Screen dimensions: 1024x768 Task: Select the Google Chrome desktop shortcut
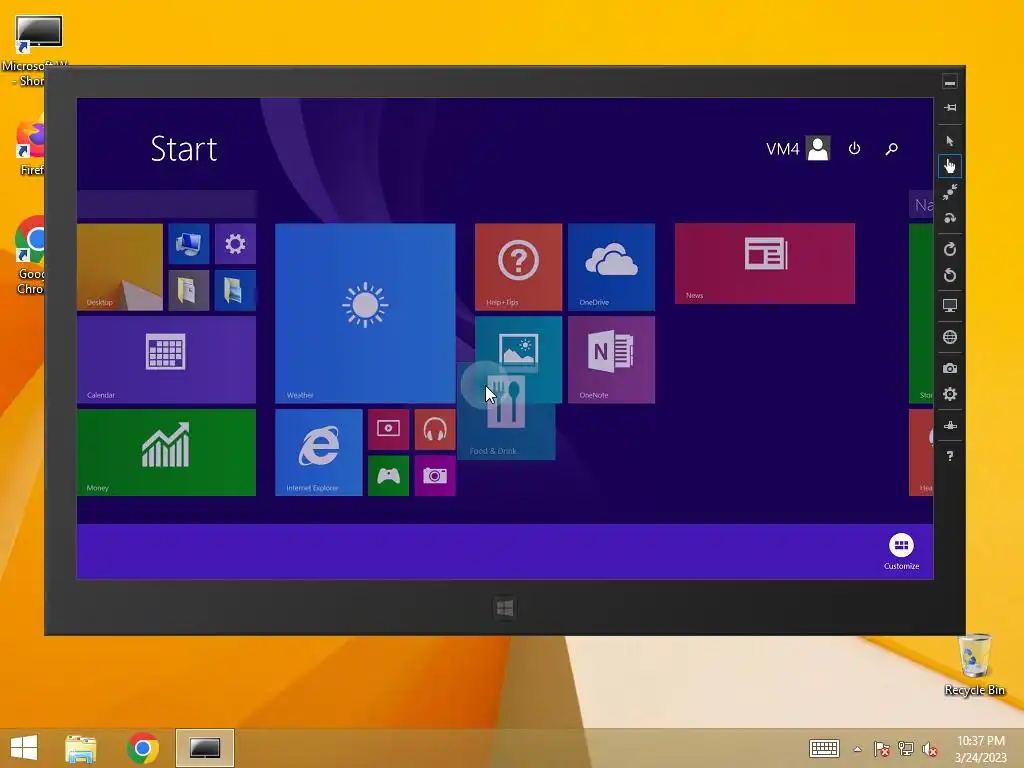pos(29,256)
